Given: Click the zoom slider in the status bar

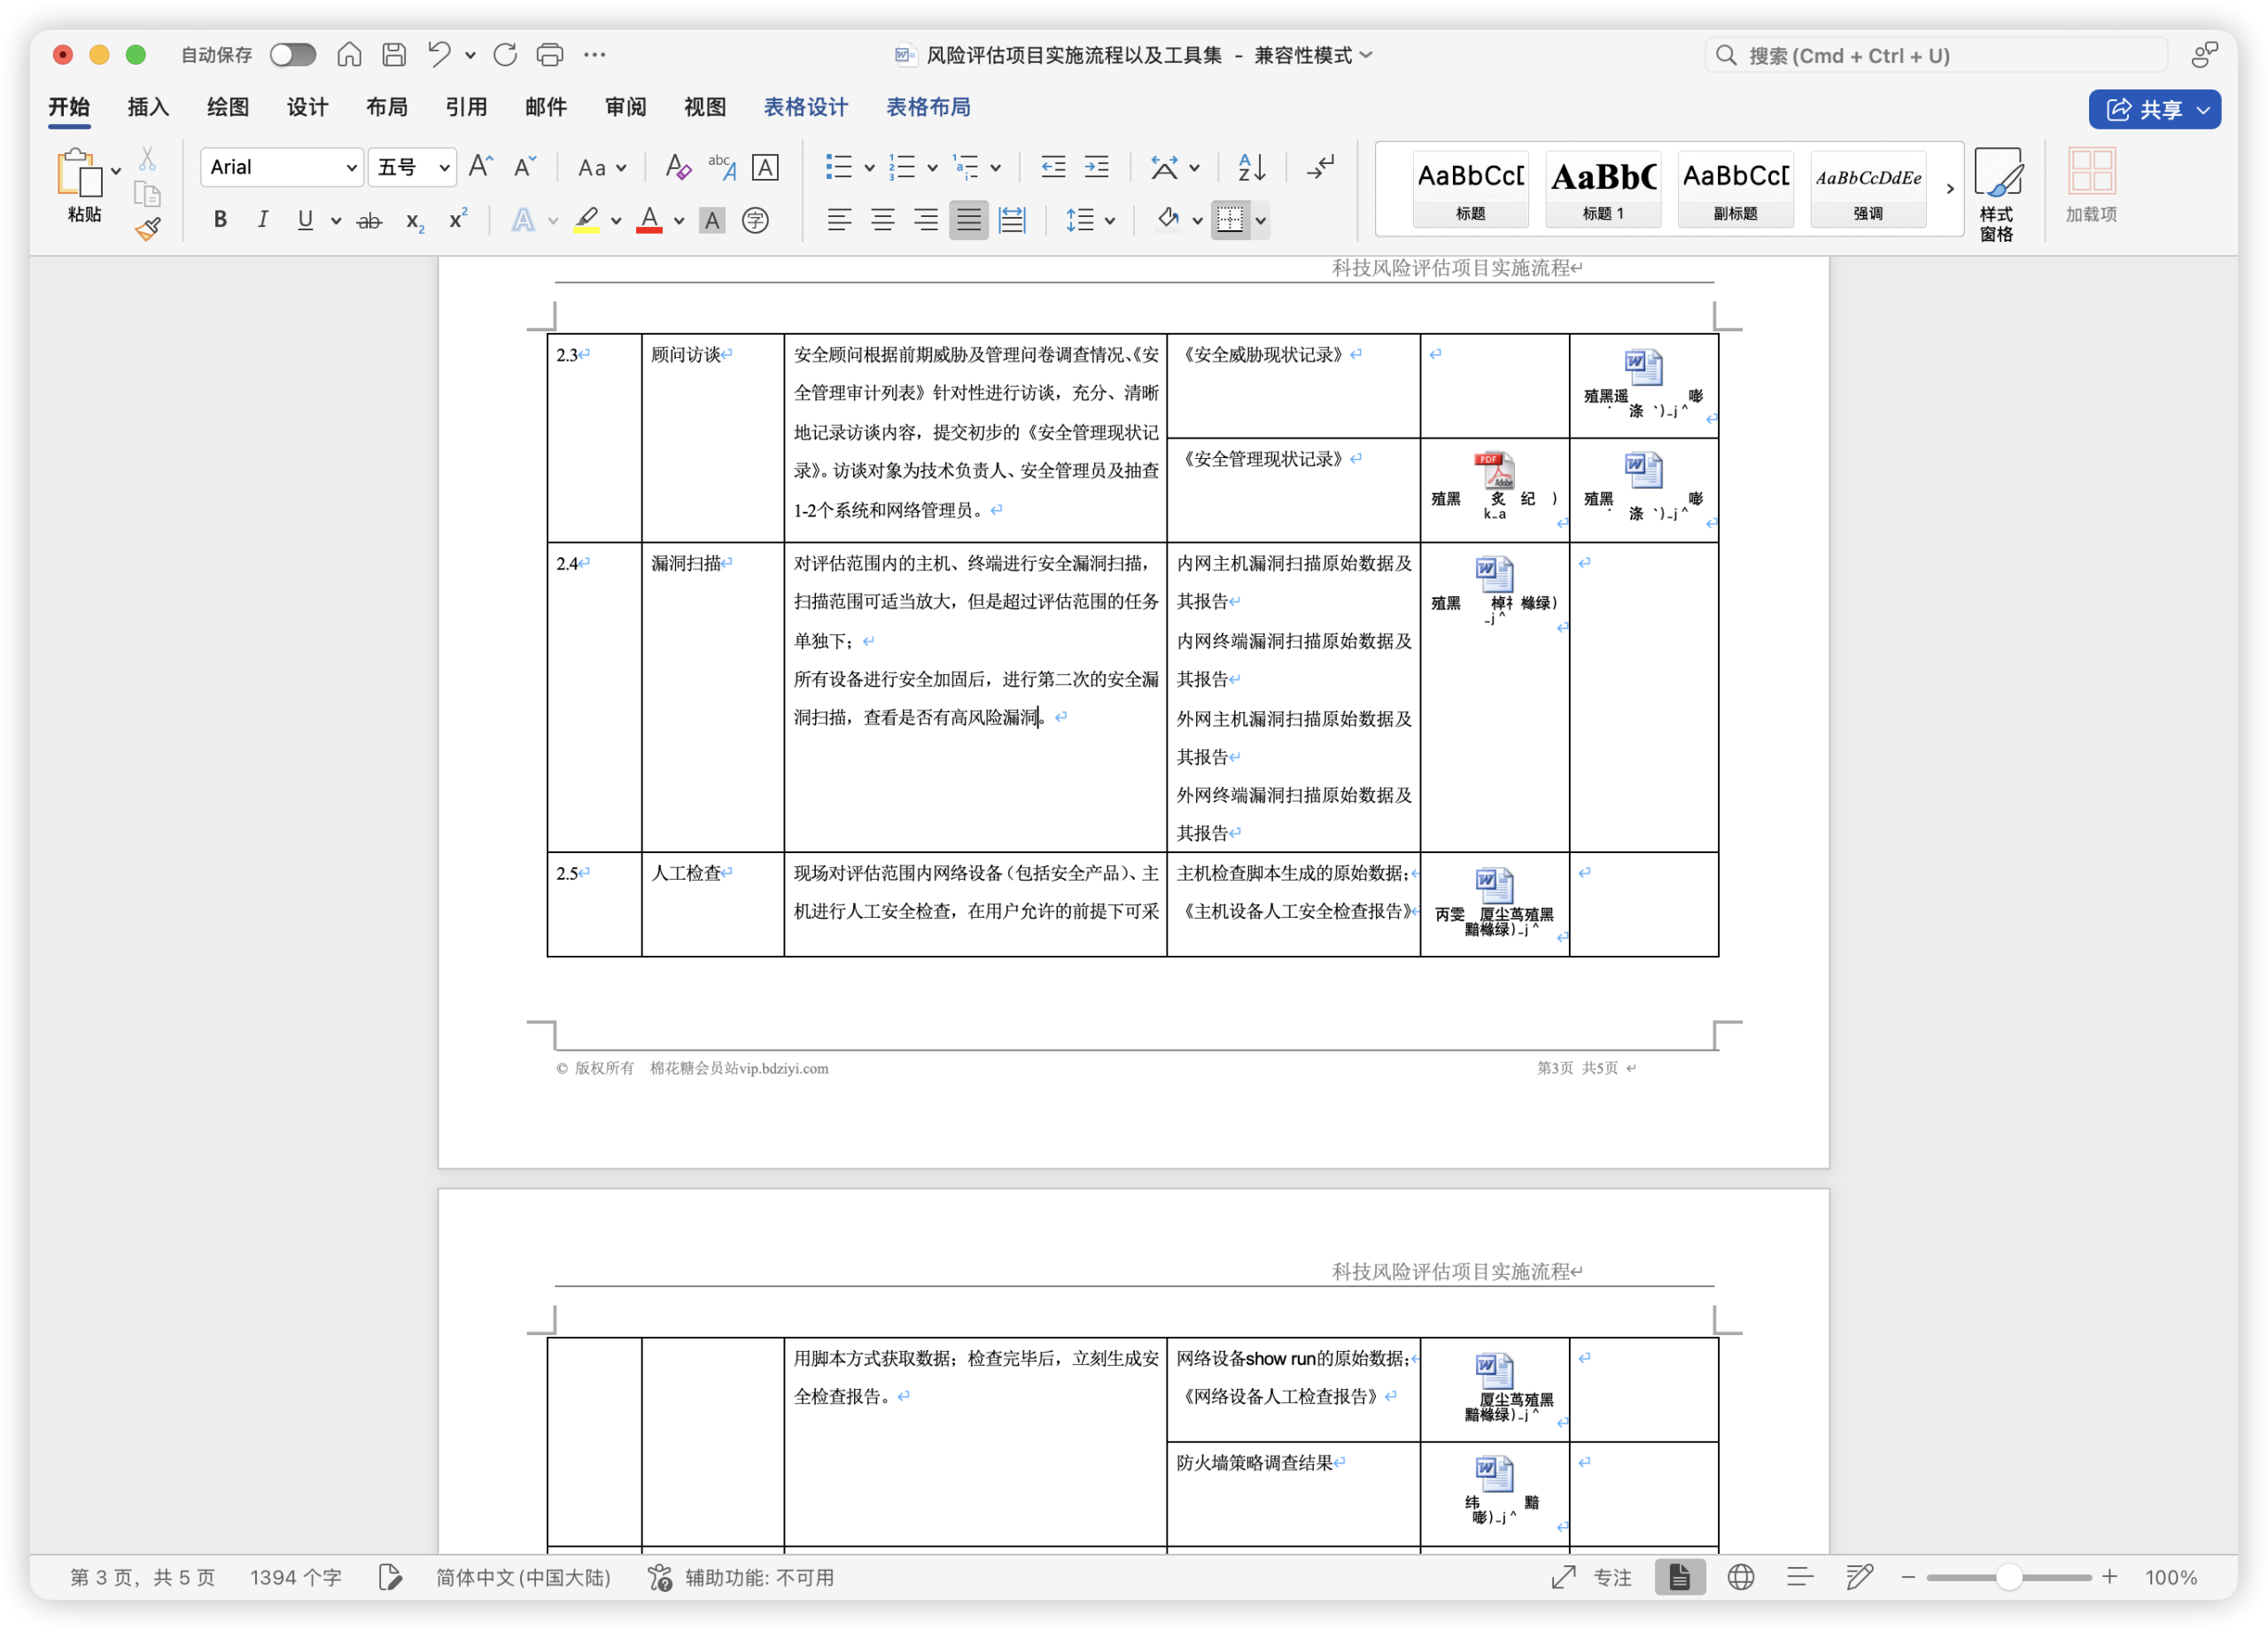Looking at the screenshot, I should pos(2008,1577).
